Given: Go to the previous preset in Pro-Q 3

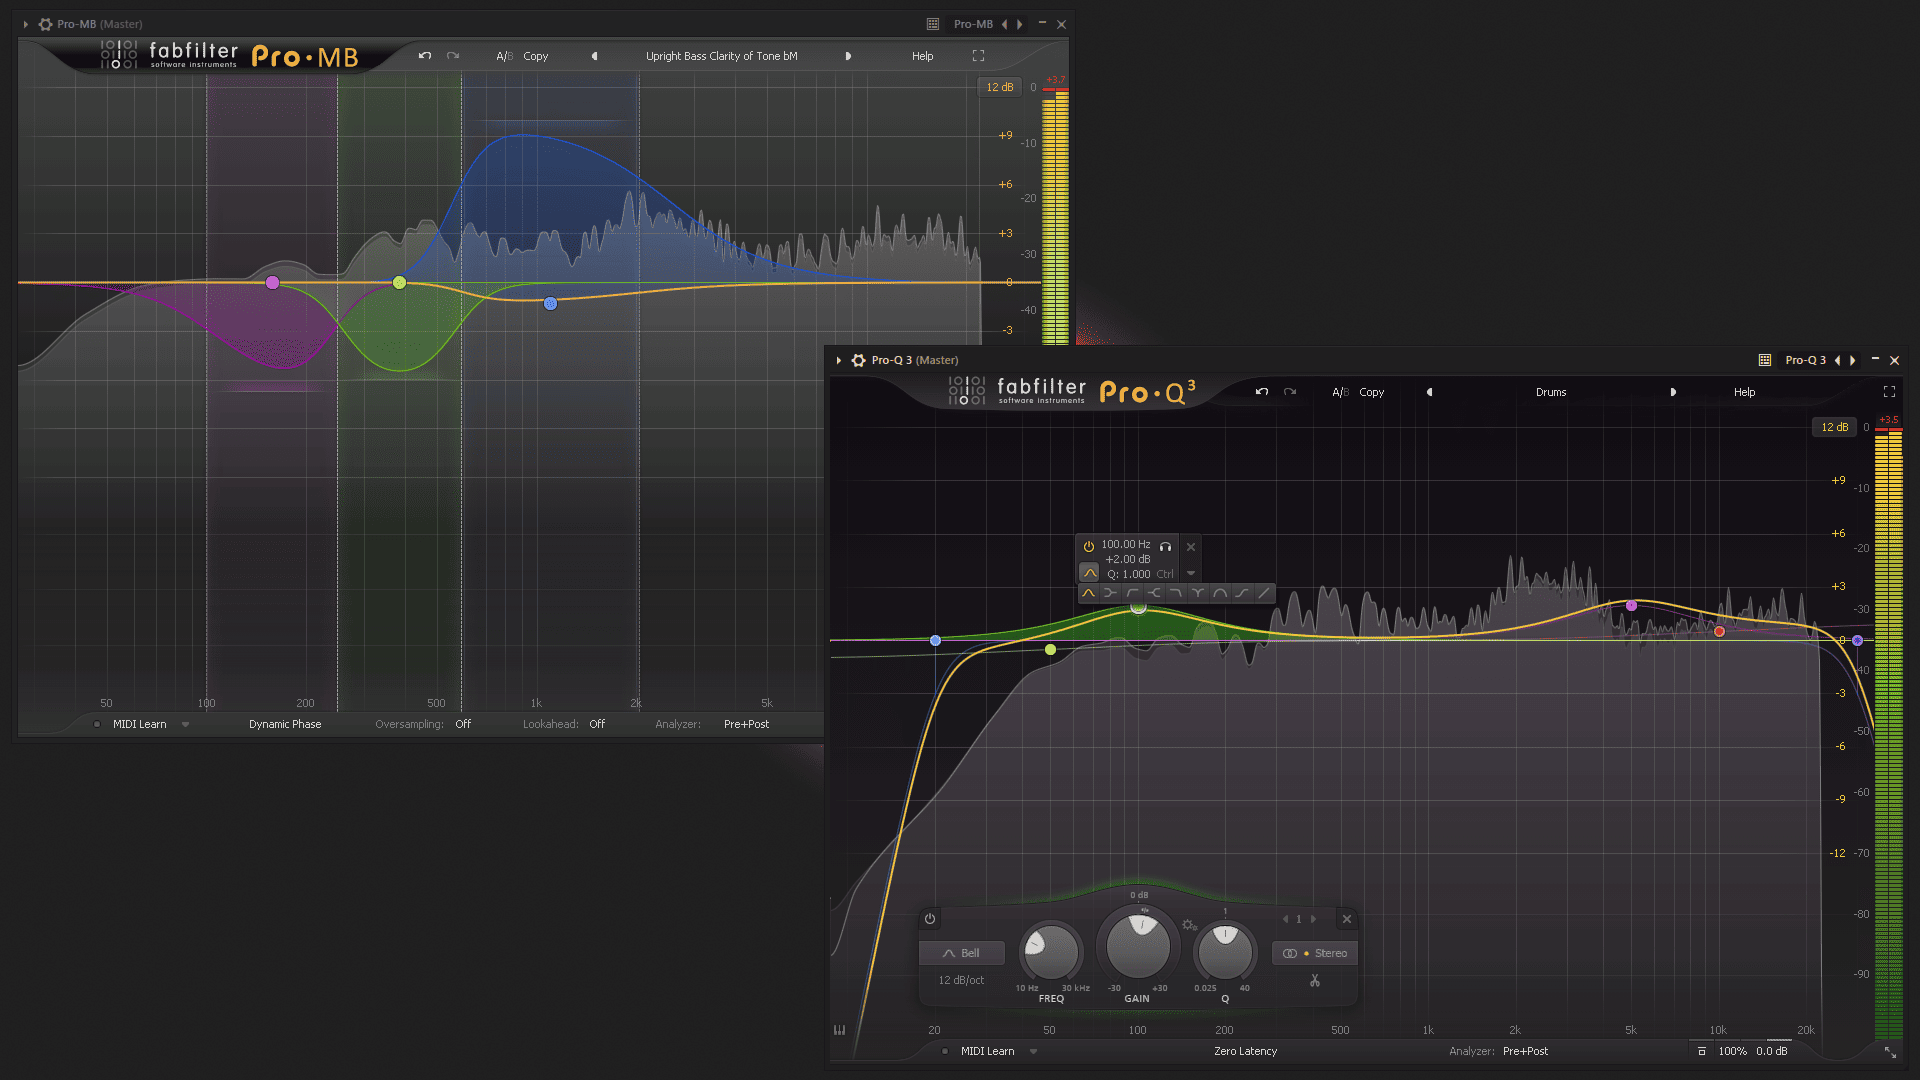Looking at the screenshot, I should (x=1429, y=392).
